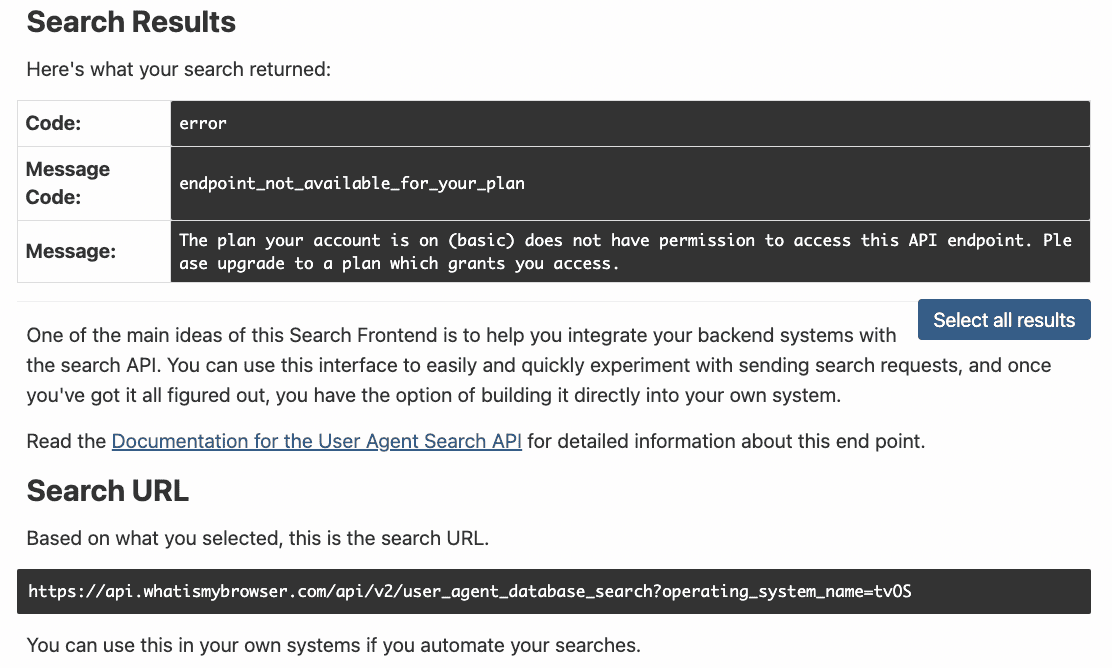Click the Search URL heading
This screenshot has width=1112, height=668.
pyautogui.click(x=108, y=491)
